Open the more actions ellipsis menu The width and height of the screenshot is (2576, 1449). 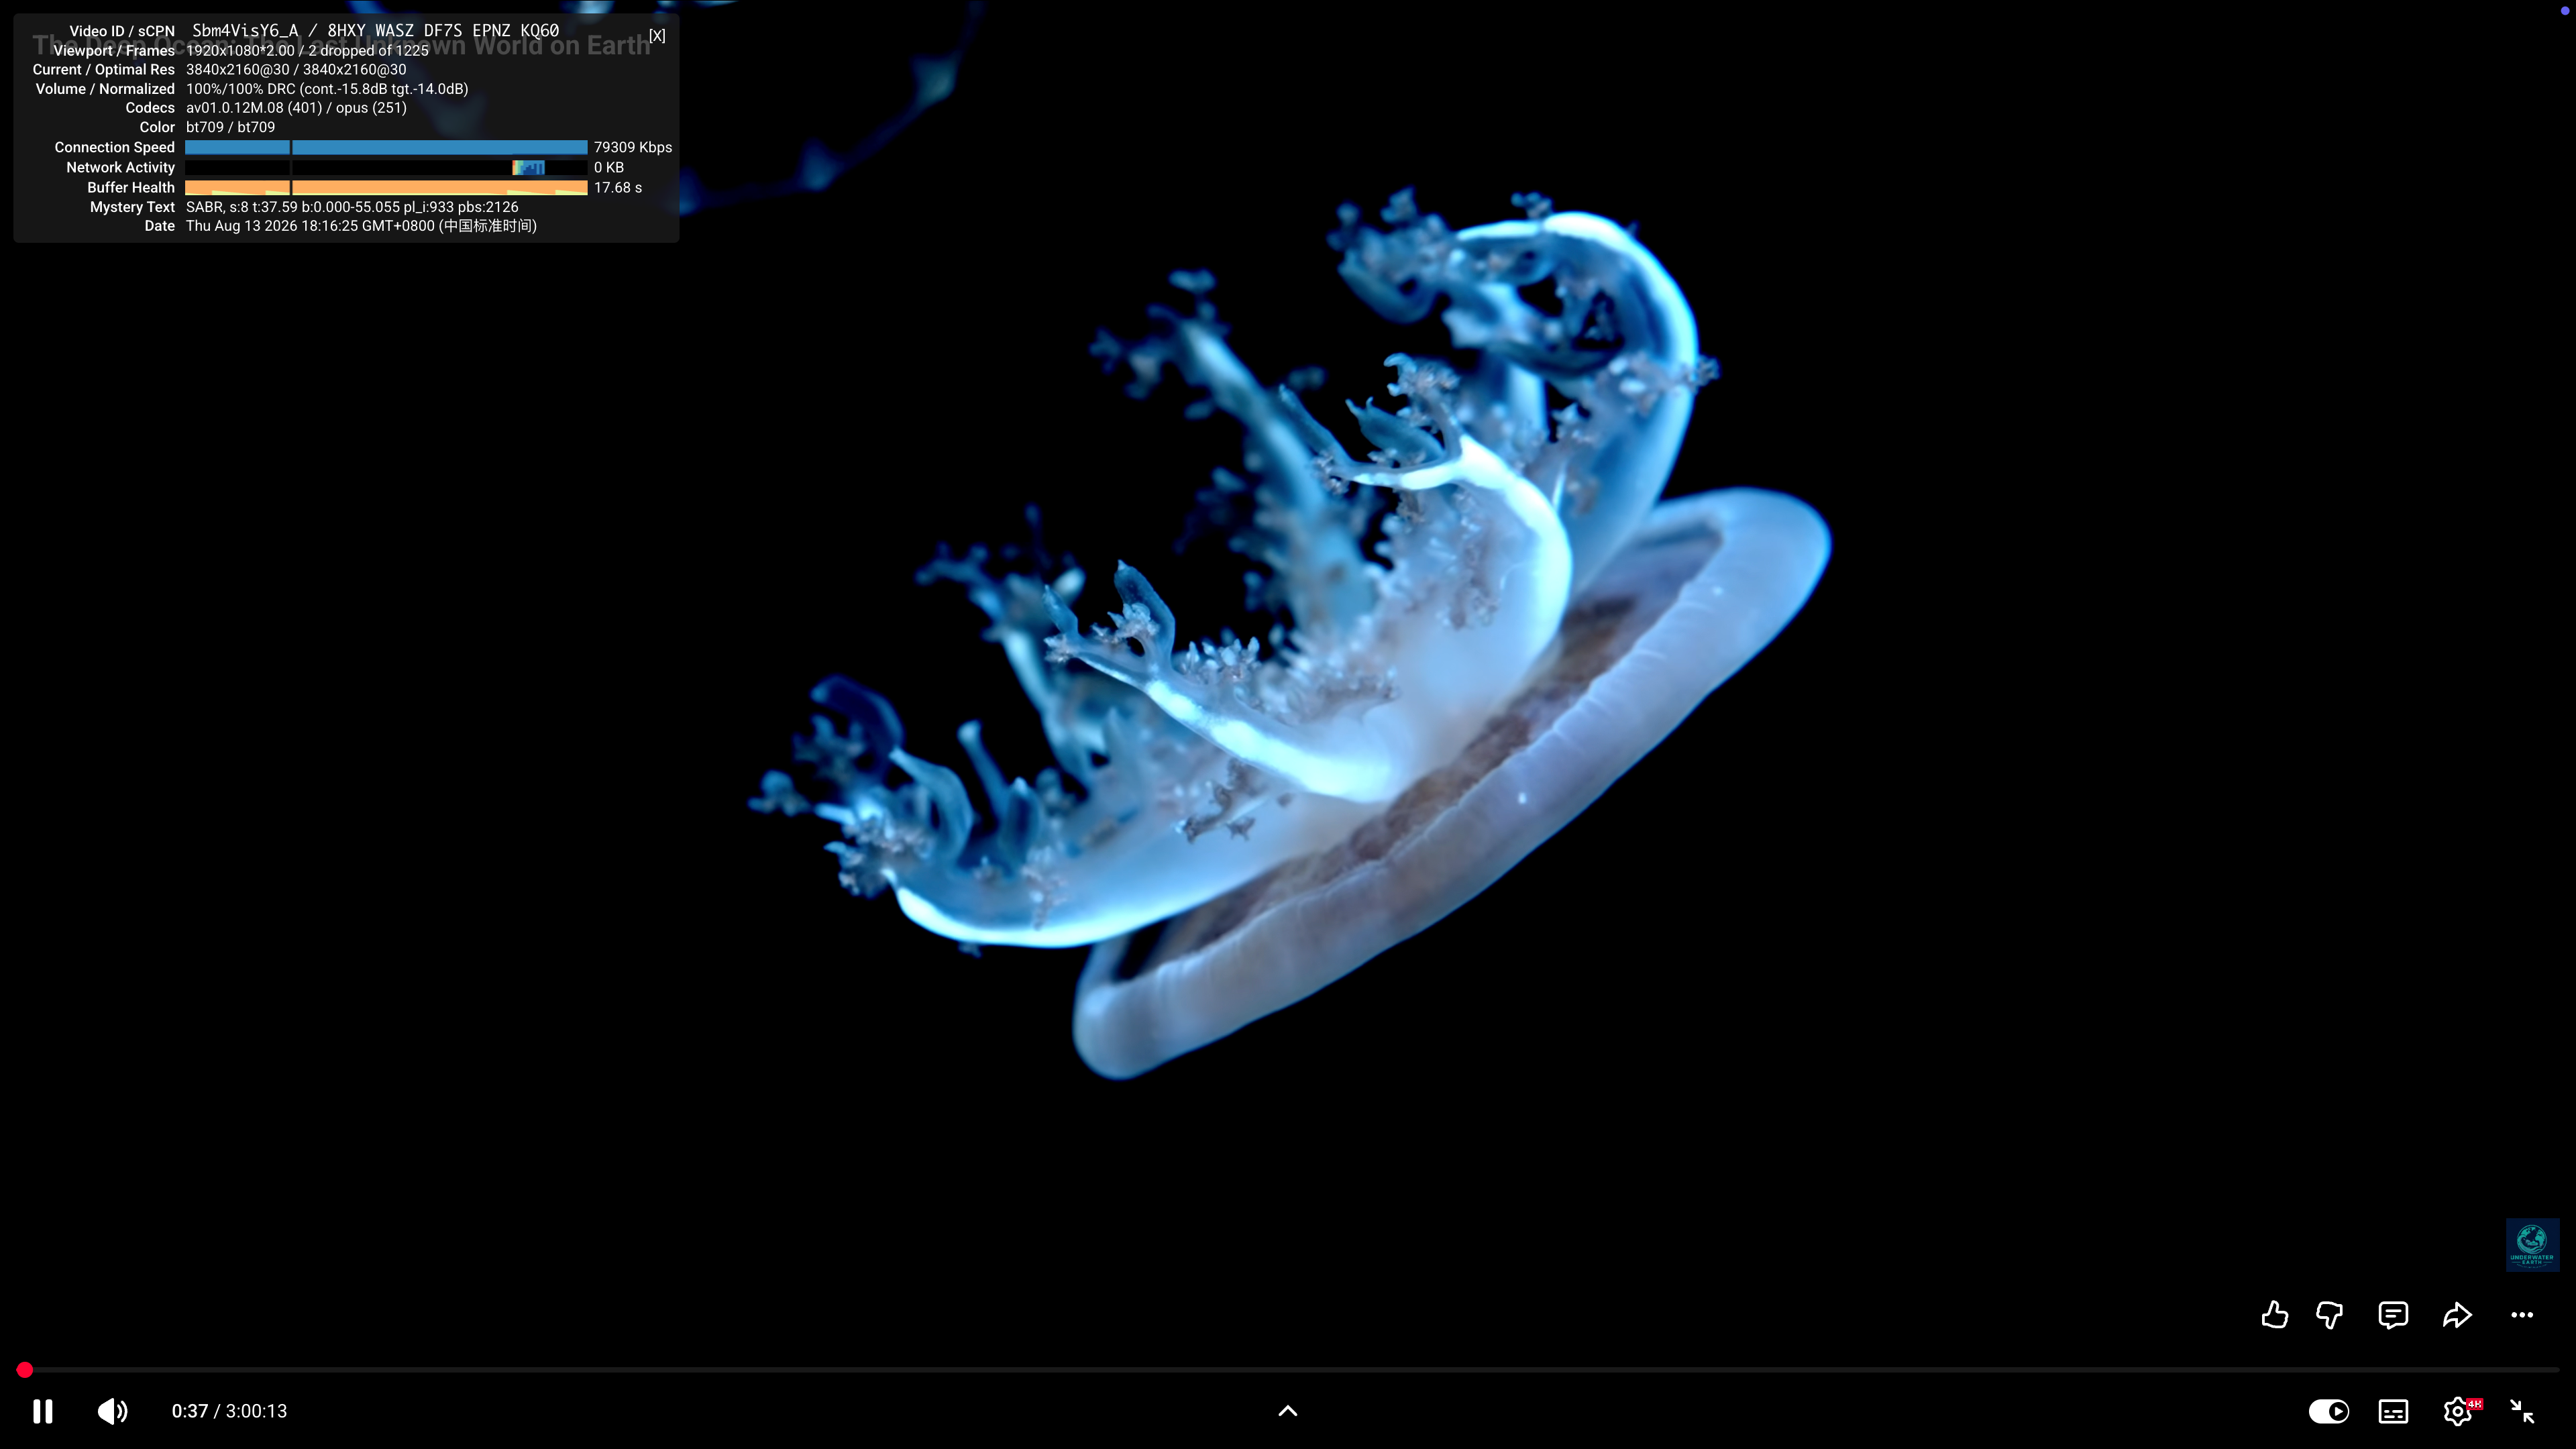point(2522,1315)
